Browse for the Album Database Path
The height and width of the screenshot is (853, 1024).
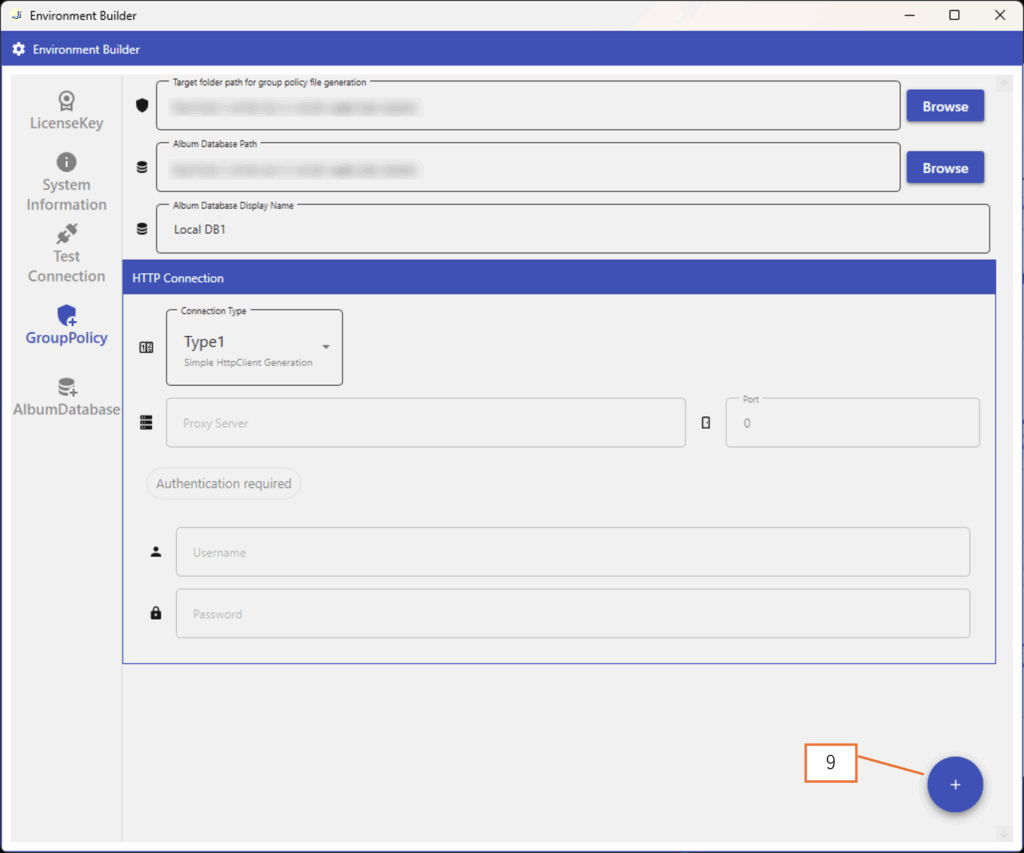coord(944,168)
